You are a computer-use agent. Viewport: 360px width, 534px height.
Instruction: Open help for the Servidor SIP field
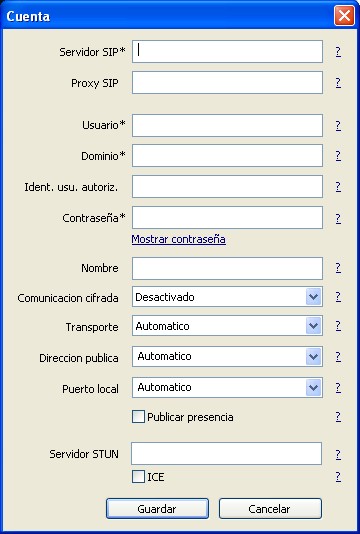[x=338, y=51]
